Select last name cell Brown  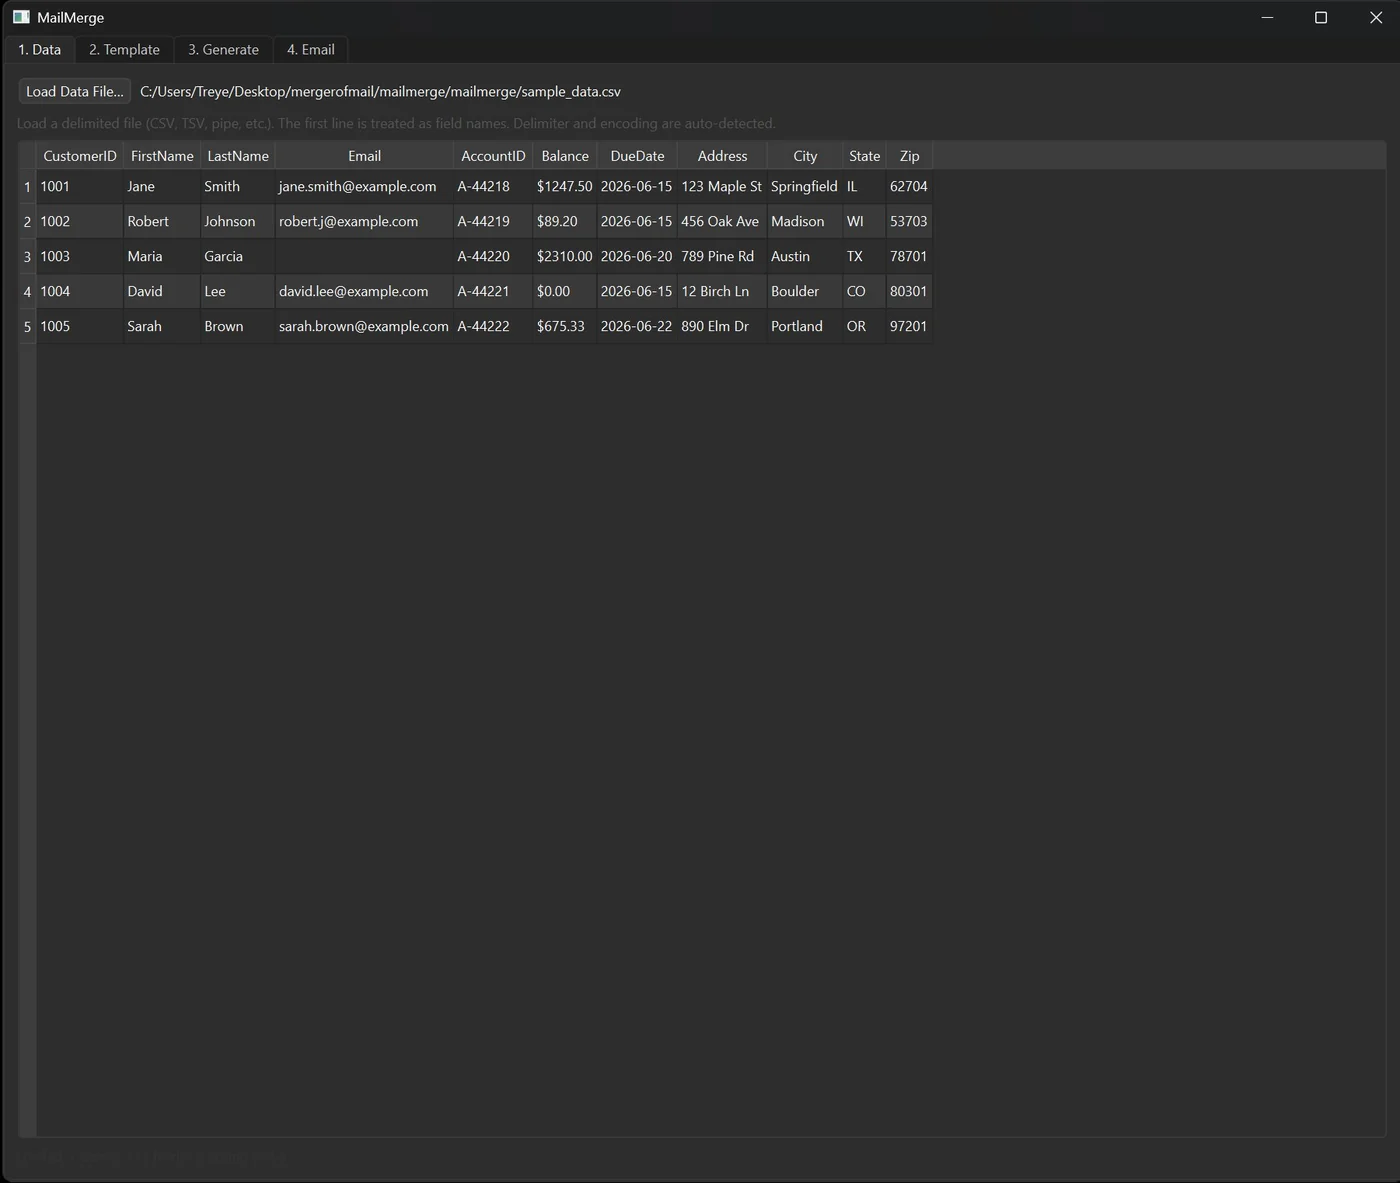[x=238, y=326]
